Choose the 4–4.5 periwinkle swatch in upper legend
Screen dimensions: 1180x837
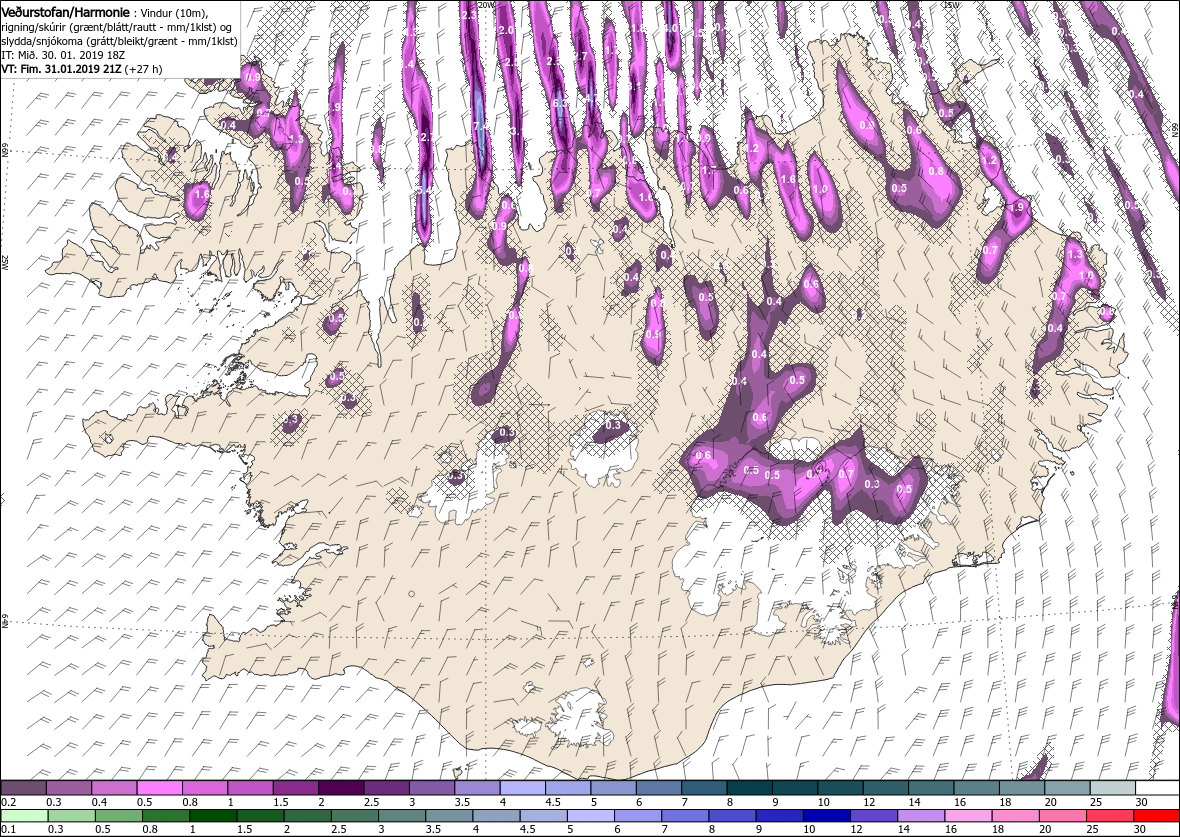(522, 788)
